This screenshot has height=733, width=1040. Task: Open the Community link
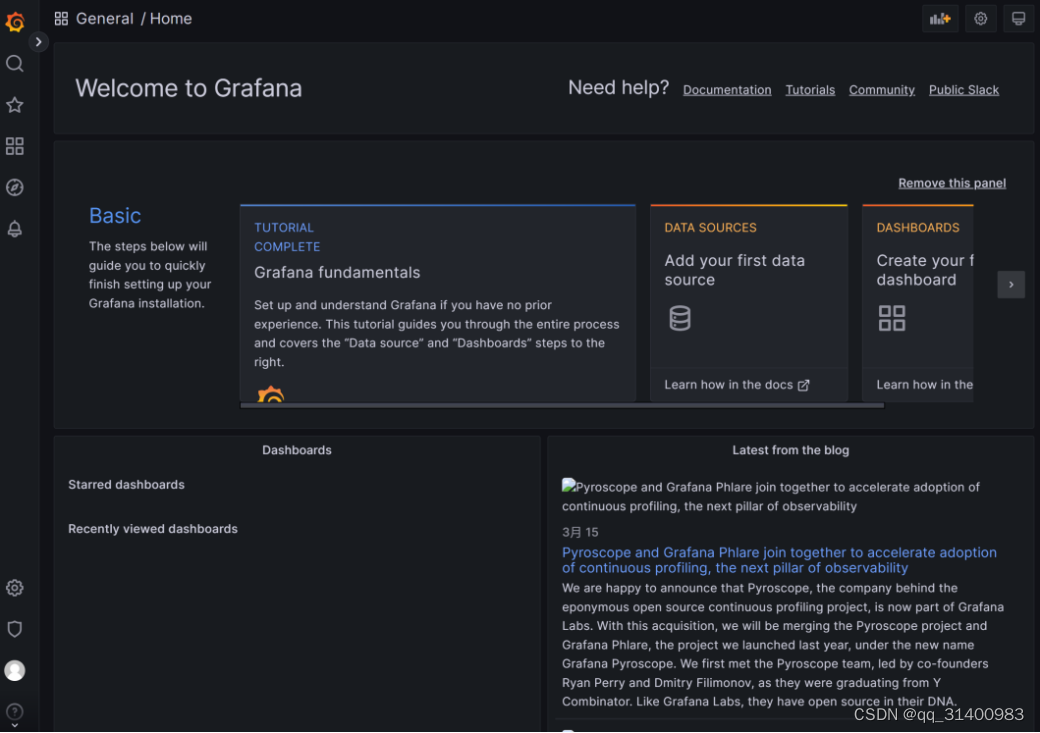[x=881, y=90]
